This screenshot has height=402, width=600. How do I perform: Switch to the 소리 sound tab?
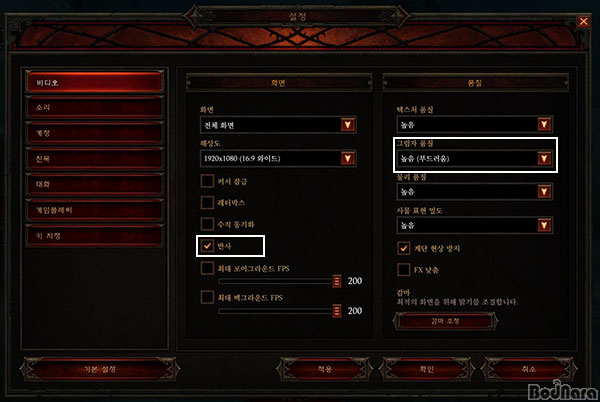point(95,107)
